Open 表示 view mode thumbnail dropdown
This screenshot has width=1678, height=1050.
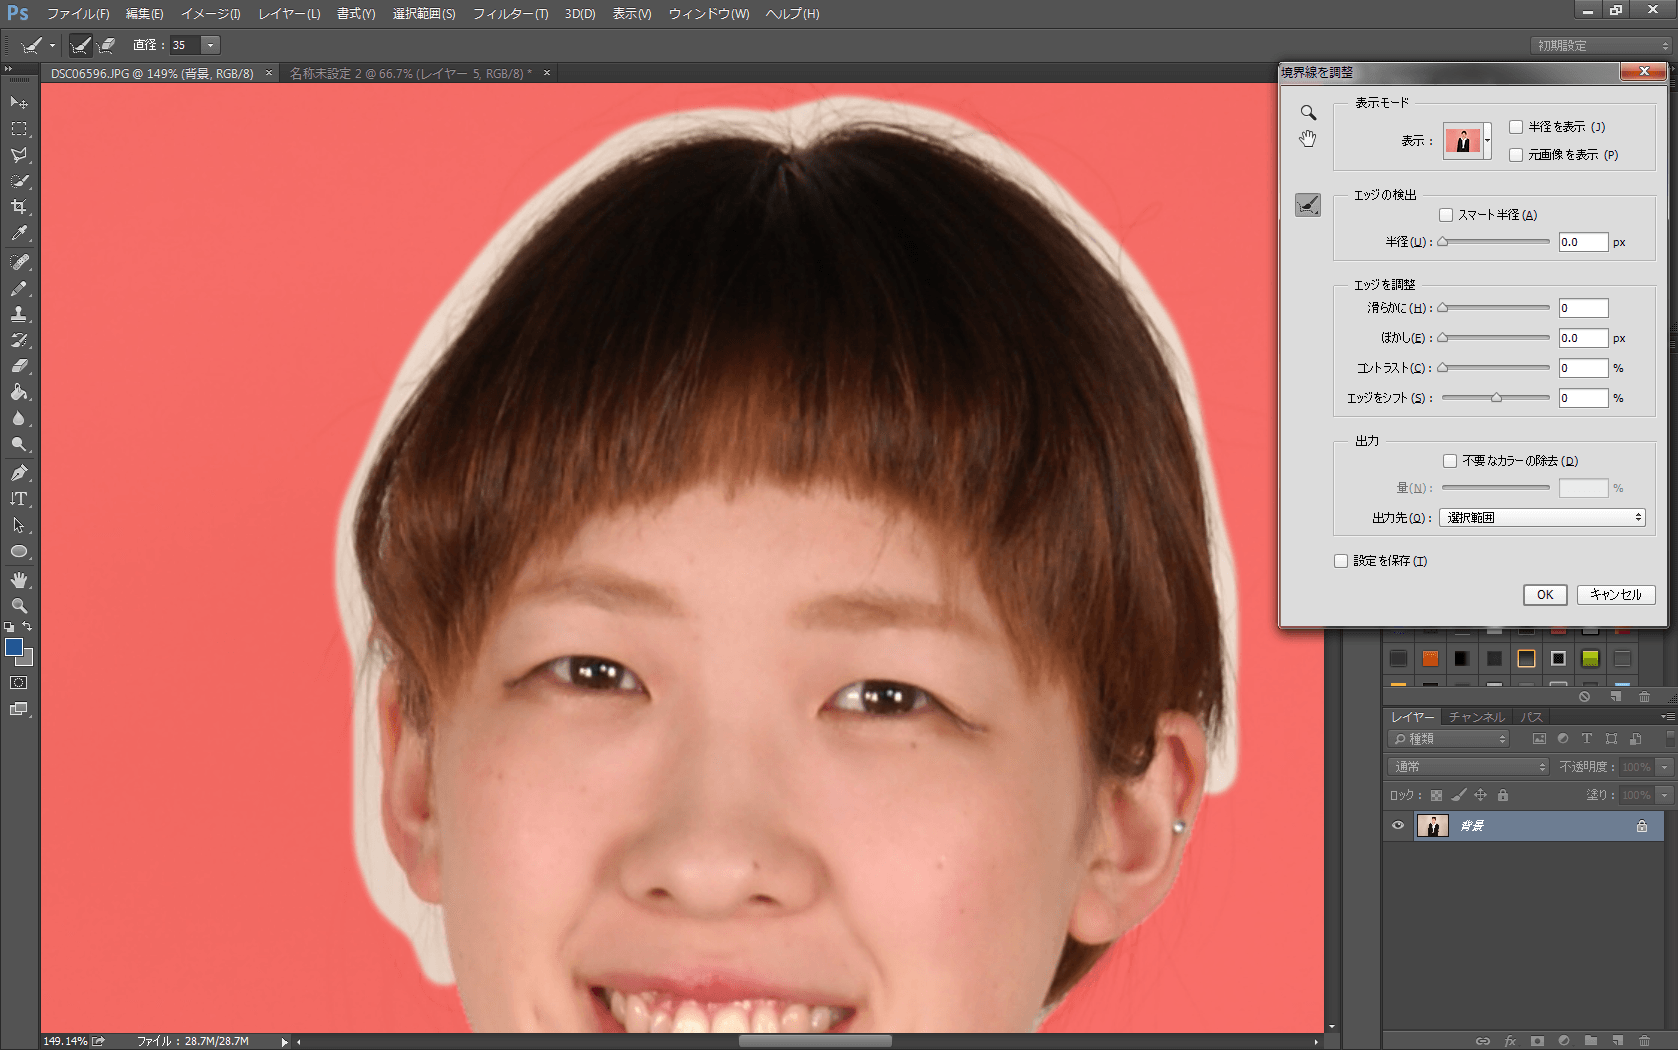click(x=1487, y=141)
